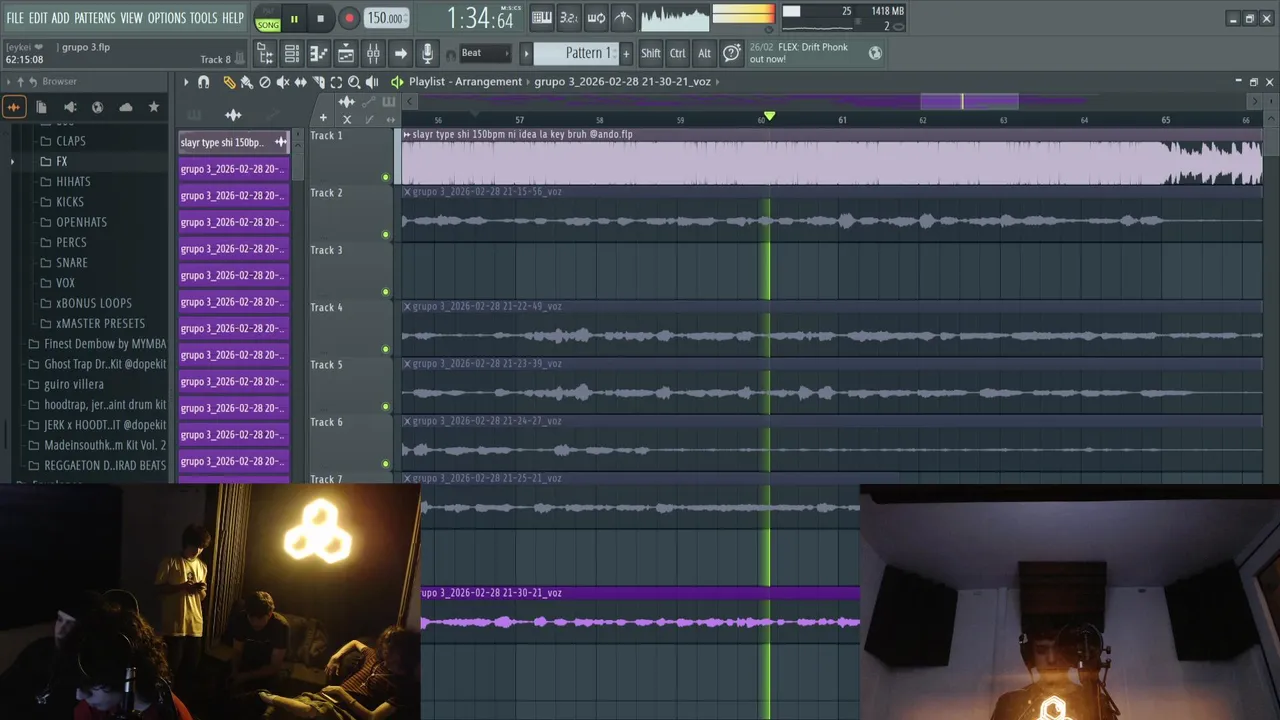The image size is (1280, 720).
Task: Toggle the Song/Pattern mode switch
Action: [x=268, y=18]
